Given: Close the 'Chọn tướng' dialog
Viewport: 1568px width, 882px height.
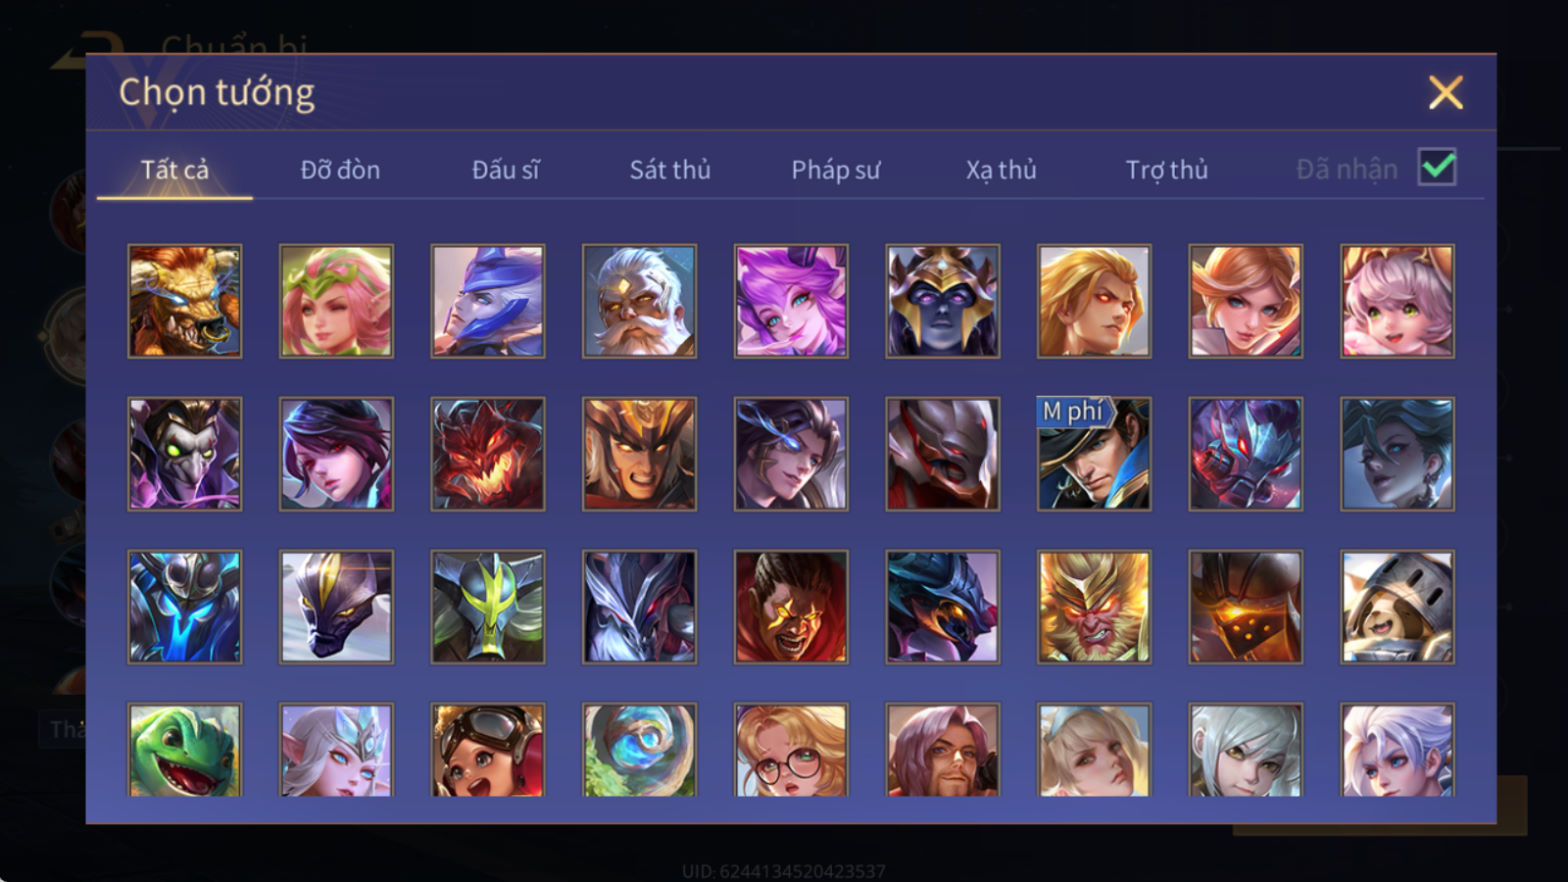Looking at the screenshot, I should 1445,93.
